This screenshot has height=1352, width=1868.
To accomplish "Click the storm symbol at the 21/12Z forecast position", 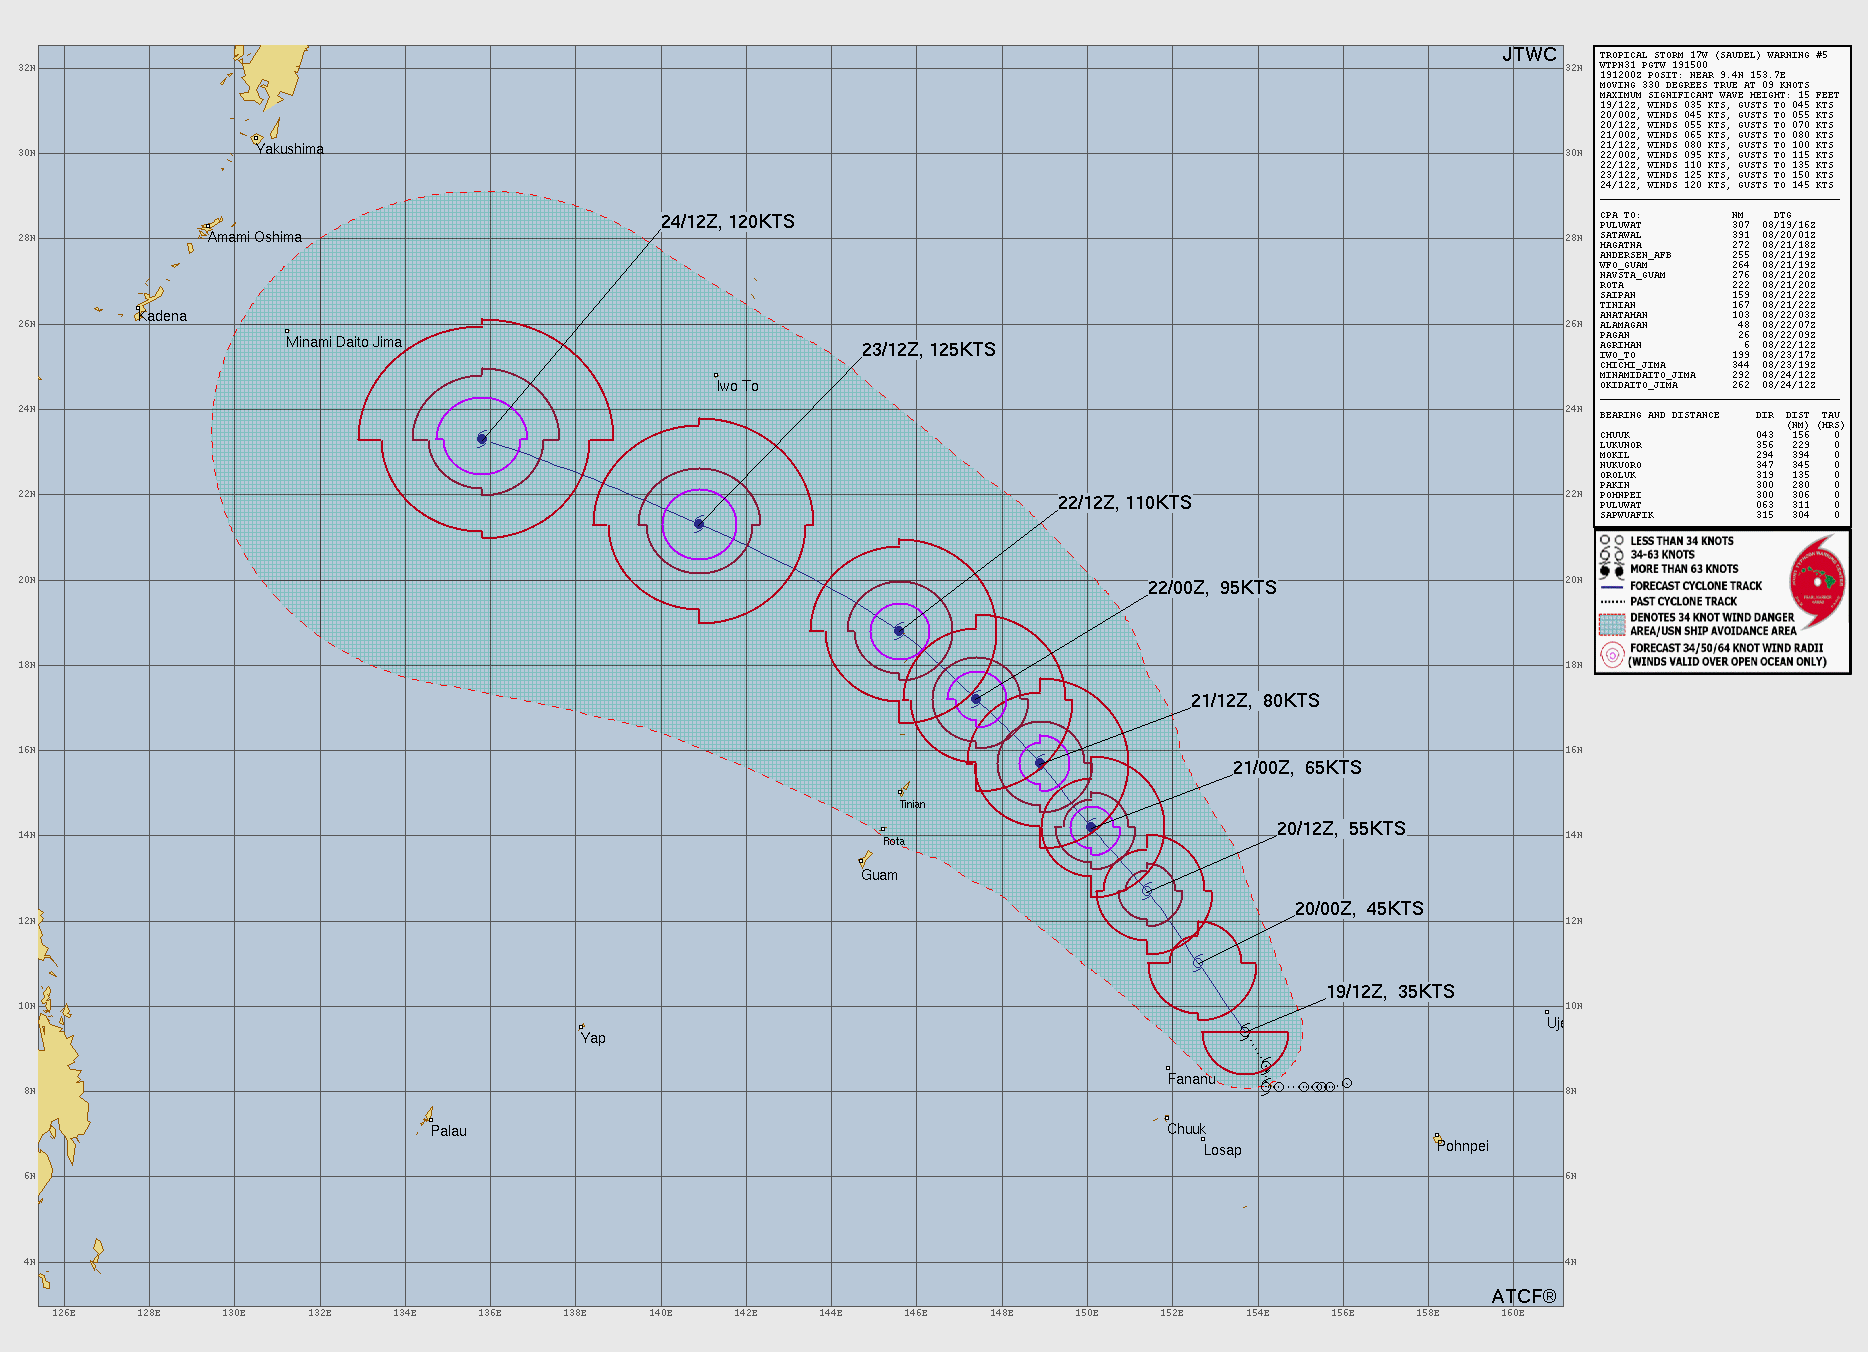I will click(x=1040, y=763).
